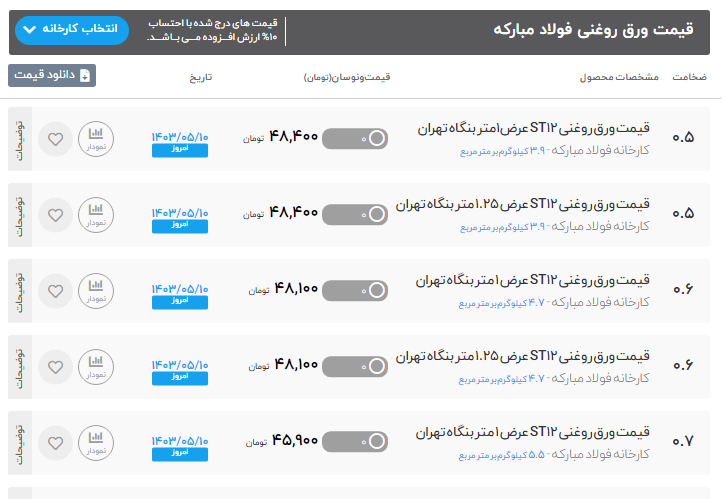Image resolution: width=725 pixels, height=499 pixels.
Task: Click fluctuation pill on 0.6 thickness 1 meter row
Action: 355,290
